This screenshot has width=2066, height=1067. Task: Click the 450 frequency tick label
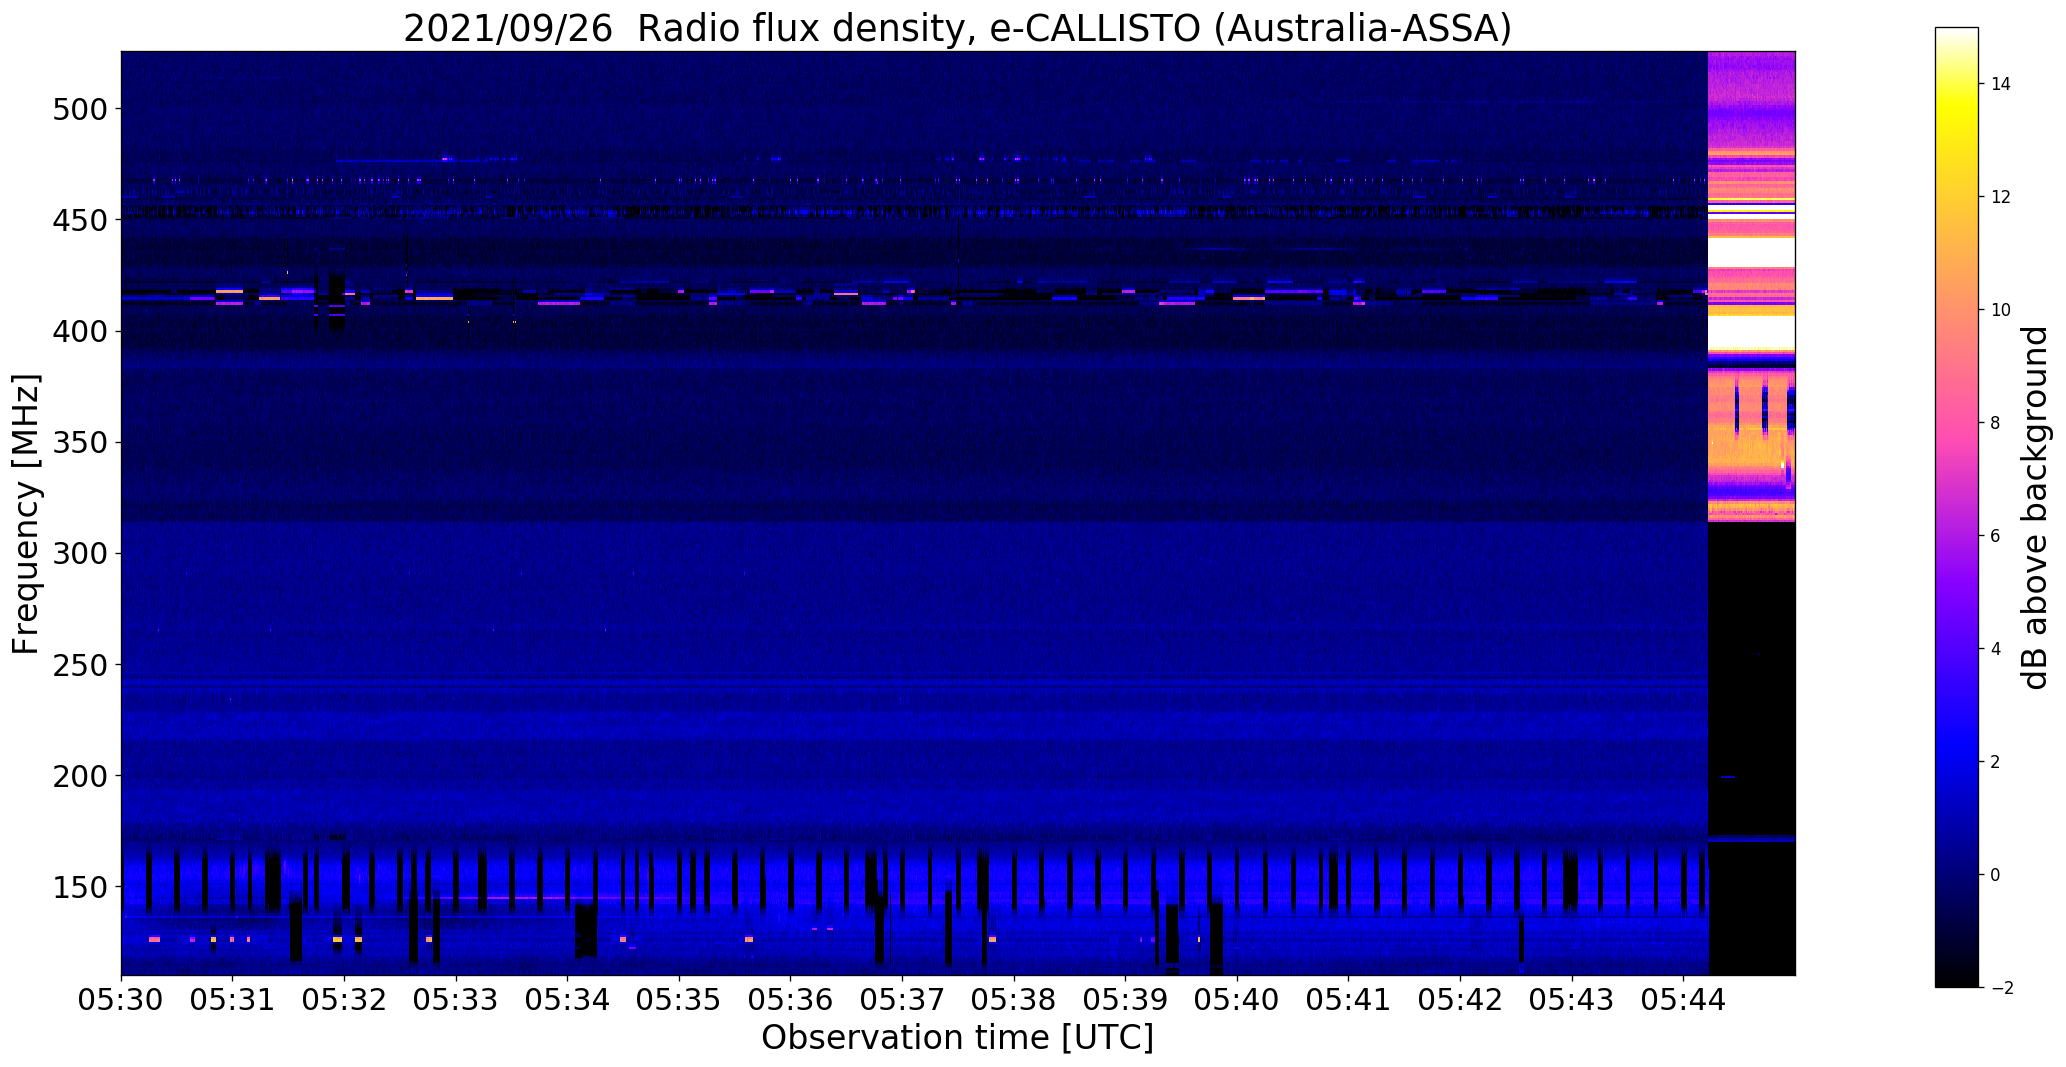pos(79,219)
